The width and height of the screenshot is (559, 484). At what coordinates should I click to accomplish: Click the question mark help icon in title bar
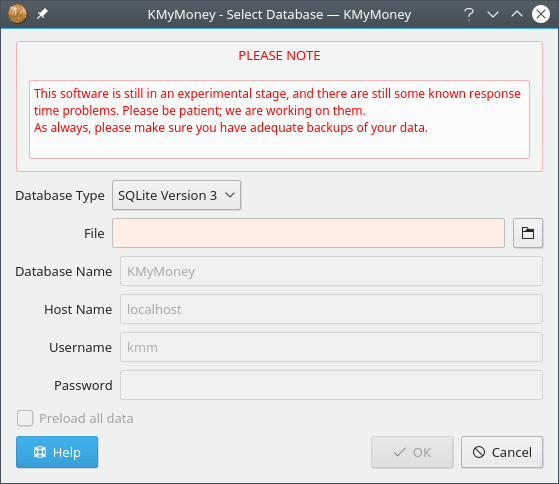(469, 14)
